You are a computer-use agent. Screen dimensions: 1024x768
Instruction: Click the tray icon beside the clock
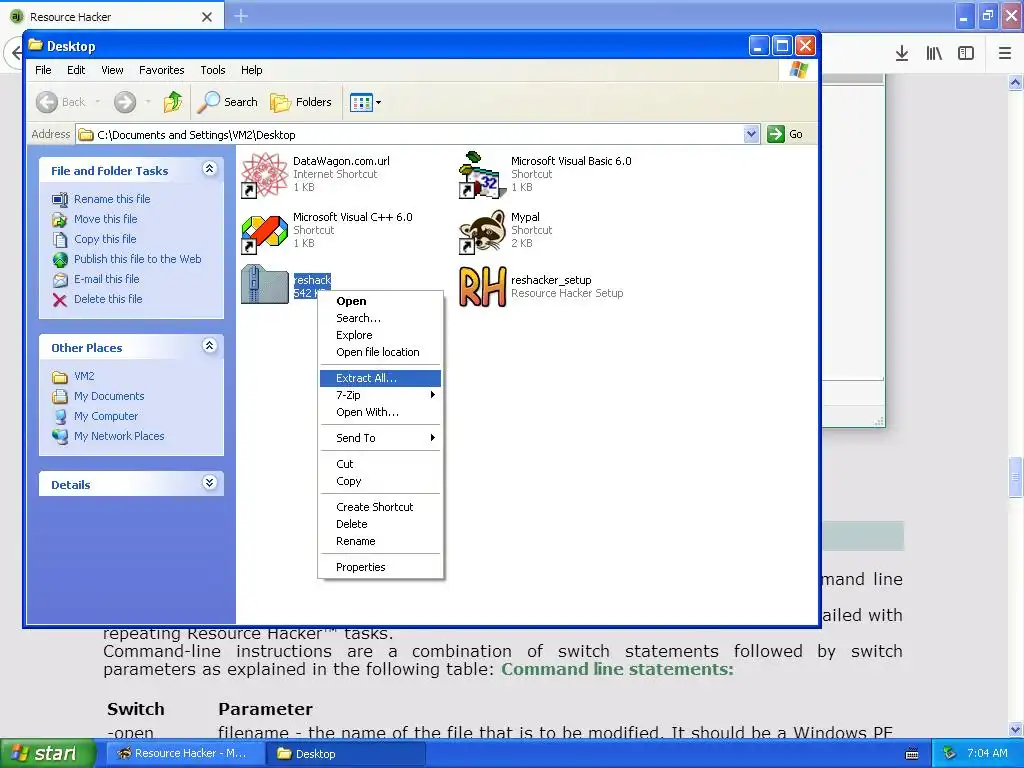tap(950, 754)
